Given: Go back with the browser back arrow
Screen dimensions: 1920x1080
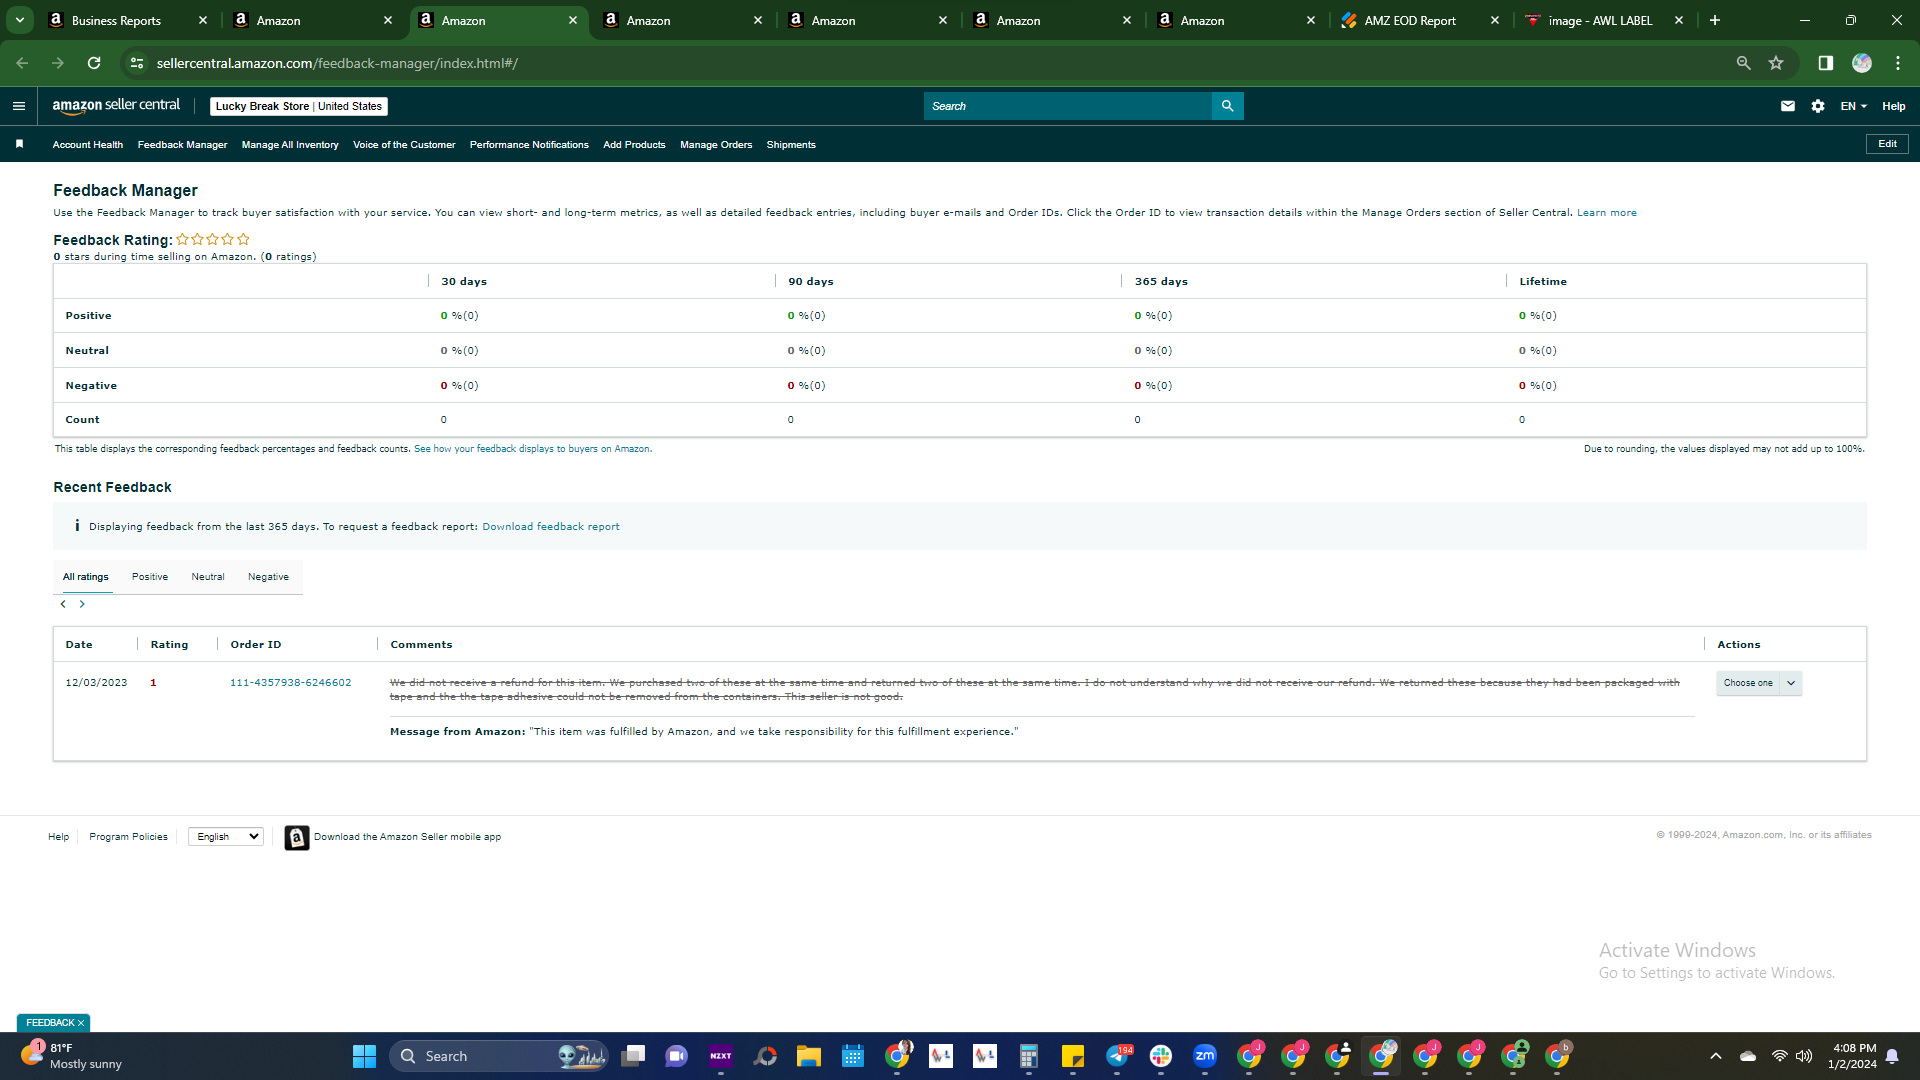Looking at the screenshot, I should click(x=22, y=63).
